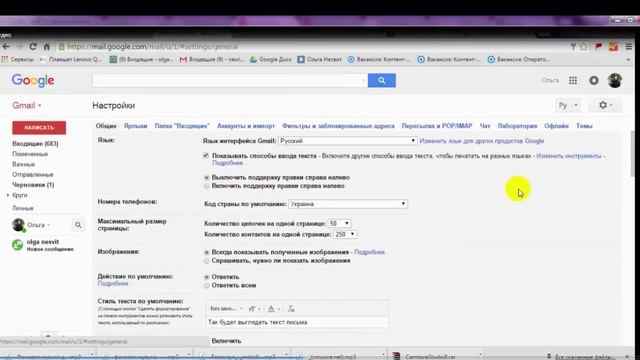Open the Ольга Несвит bookmark
The image size is (640, 360).
point(319,59)
